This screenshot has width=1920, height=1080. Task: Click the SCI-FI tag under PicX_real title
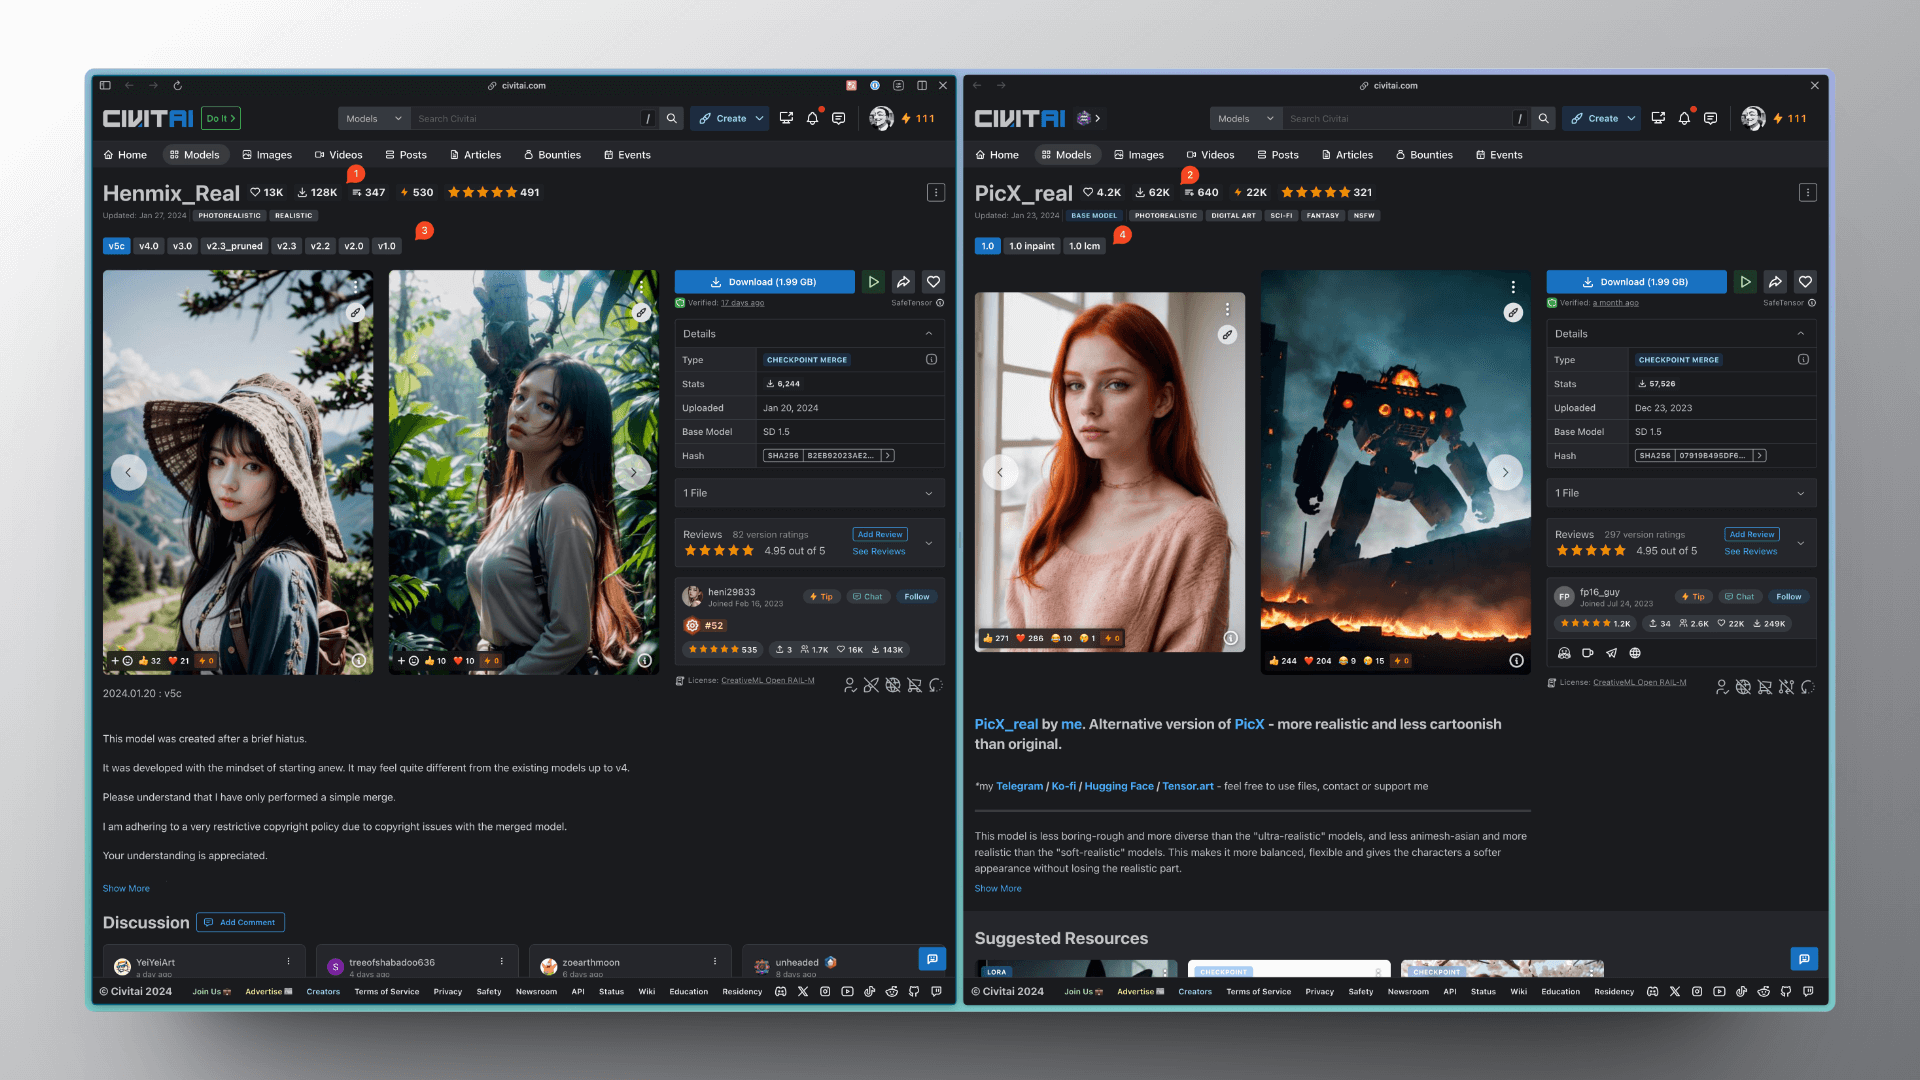(1281, 216)
